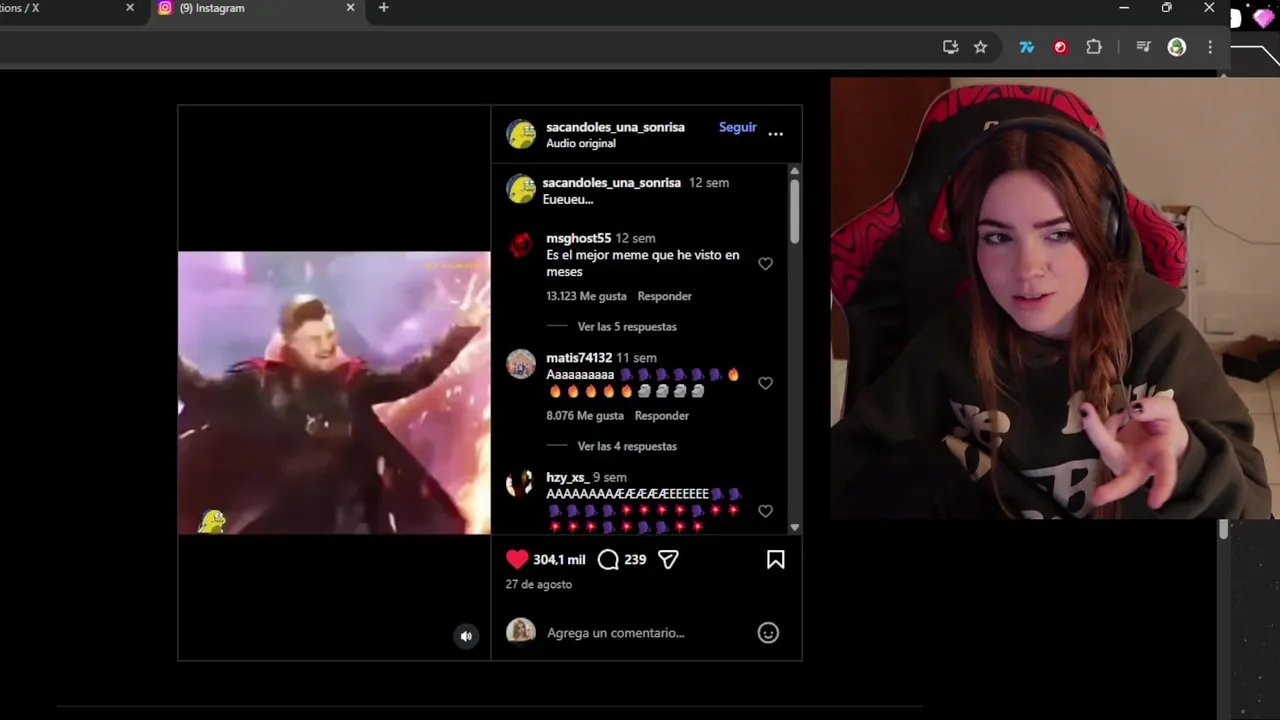1280x720 pixels.
Task: Mute the reel audio speaker icon
Action: pyautogui.click(x=466, y=636)
